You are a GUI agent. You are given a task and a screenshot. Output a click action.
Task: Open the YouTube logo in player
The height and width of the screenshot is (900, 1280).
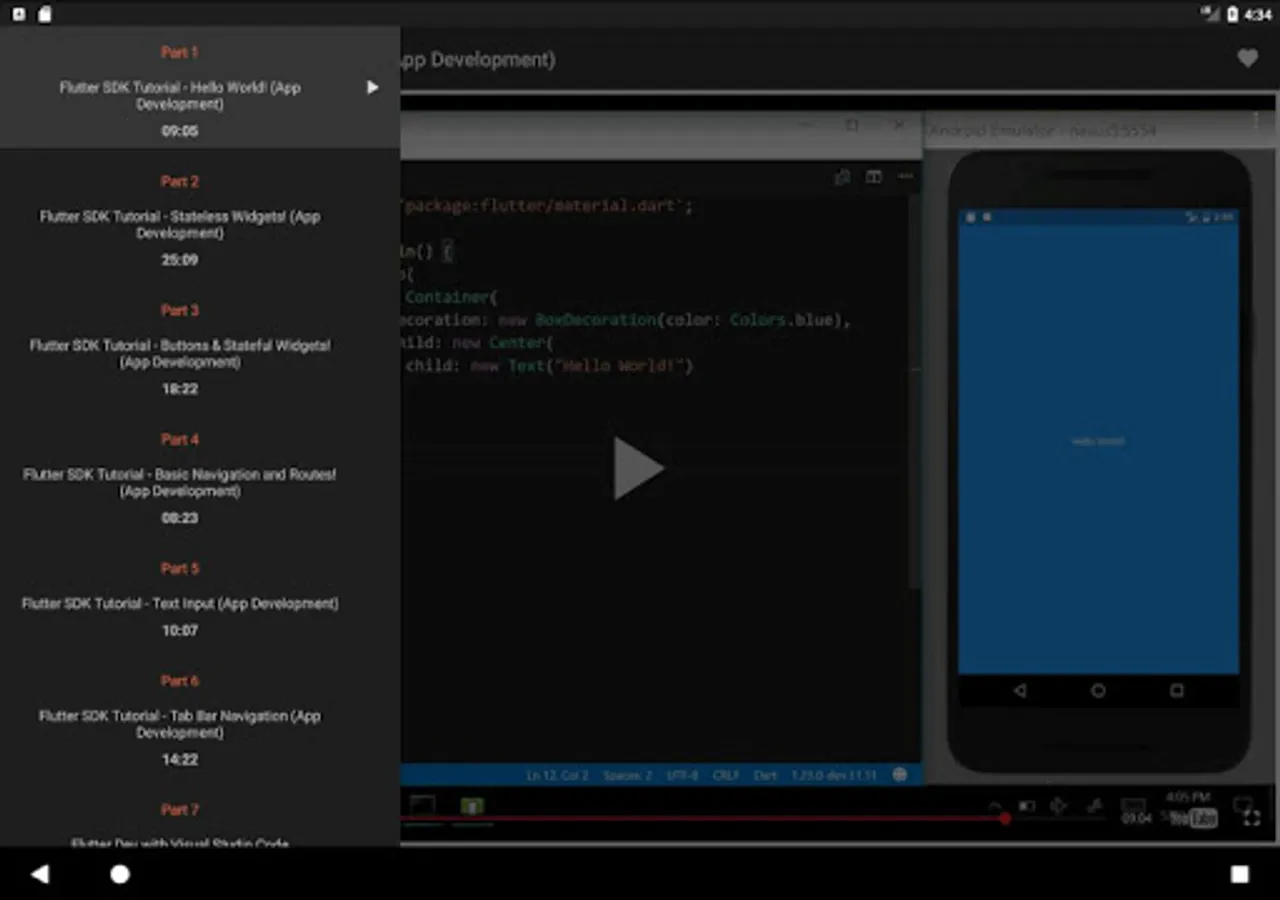[x=1193, y=819]
